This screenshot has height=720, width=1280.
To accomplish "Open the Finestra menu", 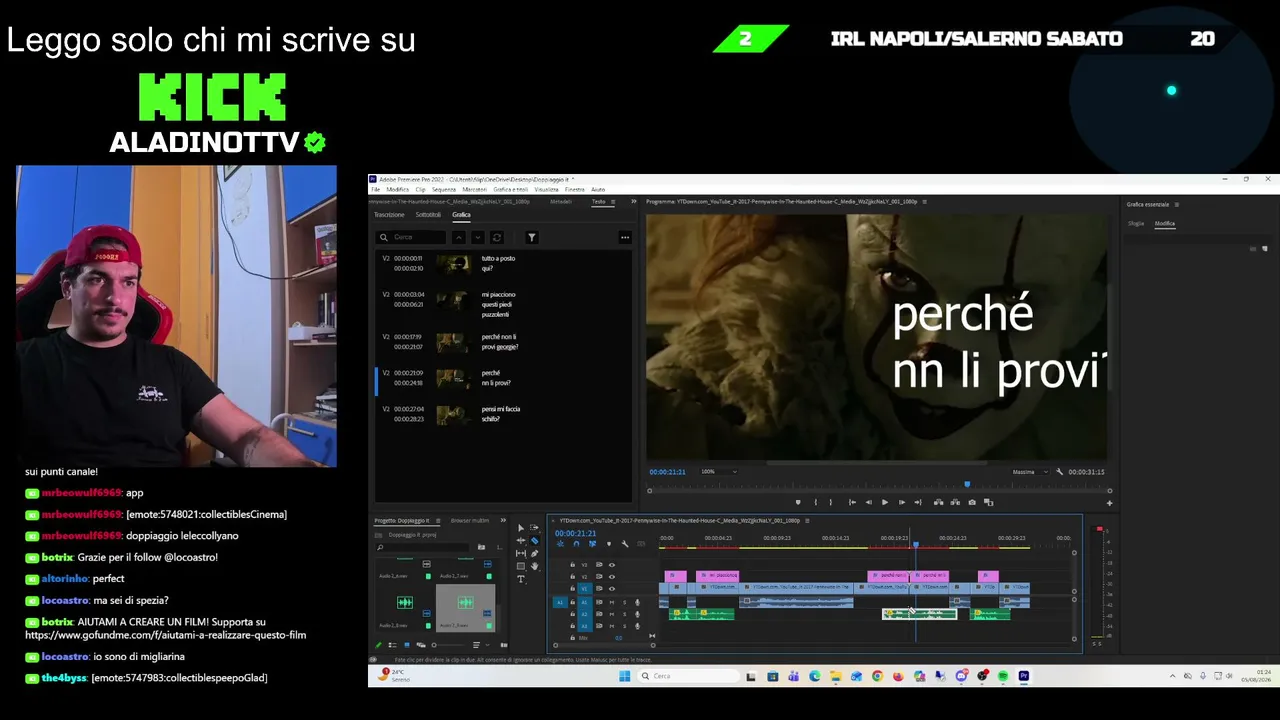I will [575, 189].
